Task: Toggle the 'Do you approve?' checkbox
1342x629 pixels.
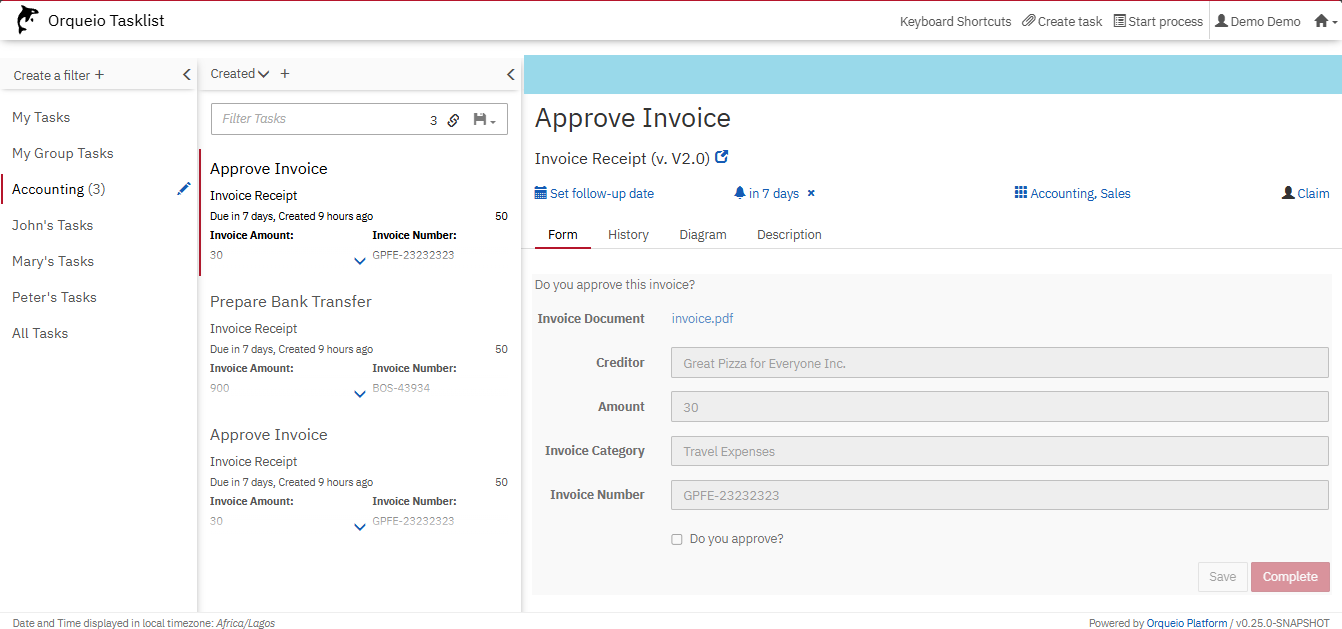Action: pyautogui.click(x=677, y=539)
